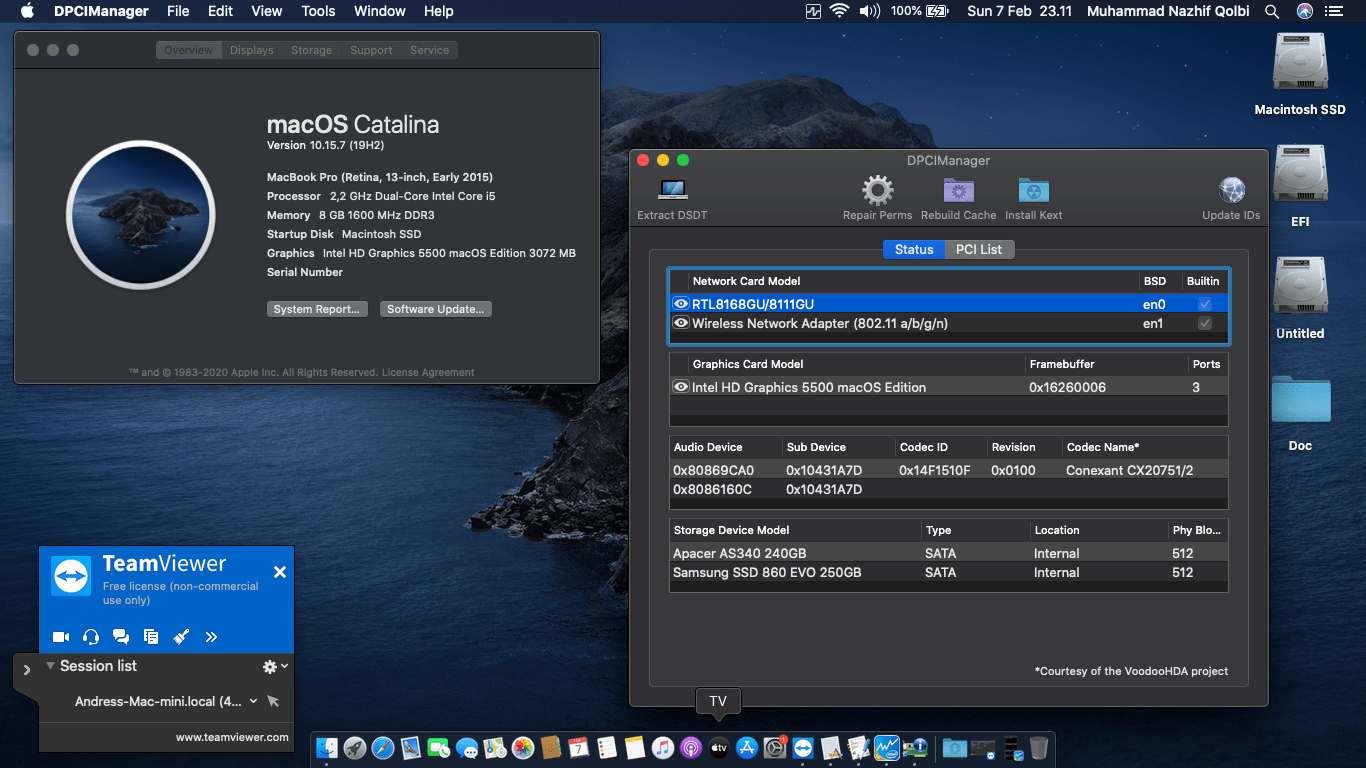Click the System Report button

click(317, 309)
